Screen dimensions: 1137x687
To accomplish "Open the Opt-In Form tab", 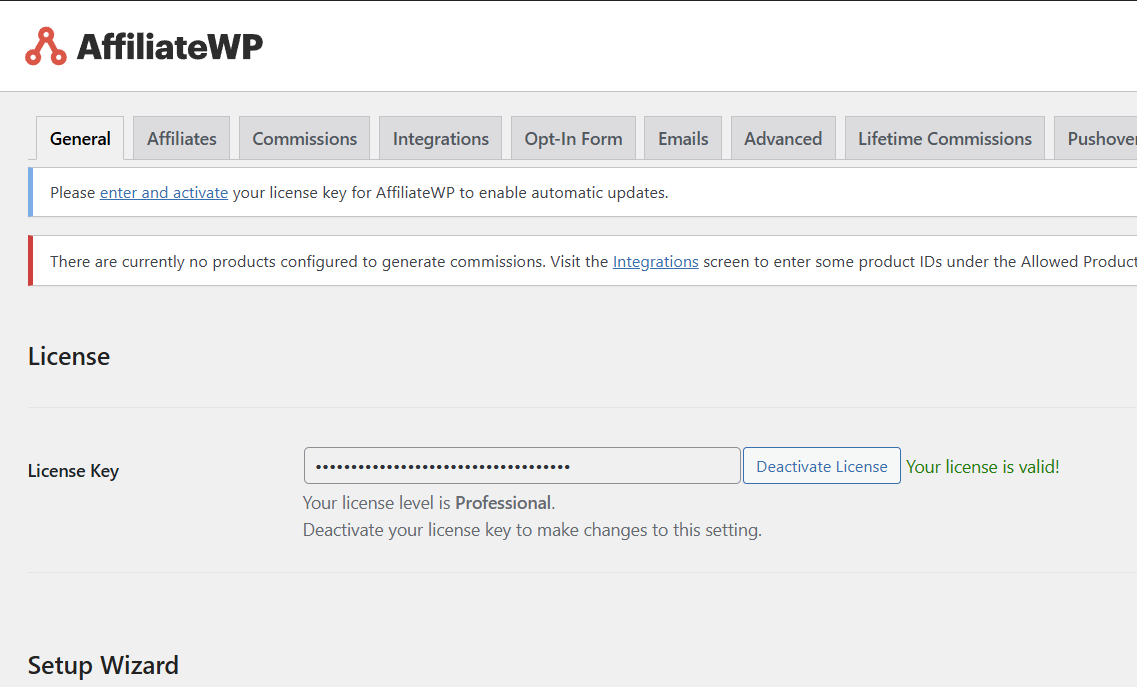I will pyautogui.click(x=574, y=138).
